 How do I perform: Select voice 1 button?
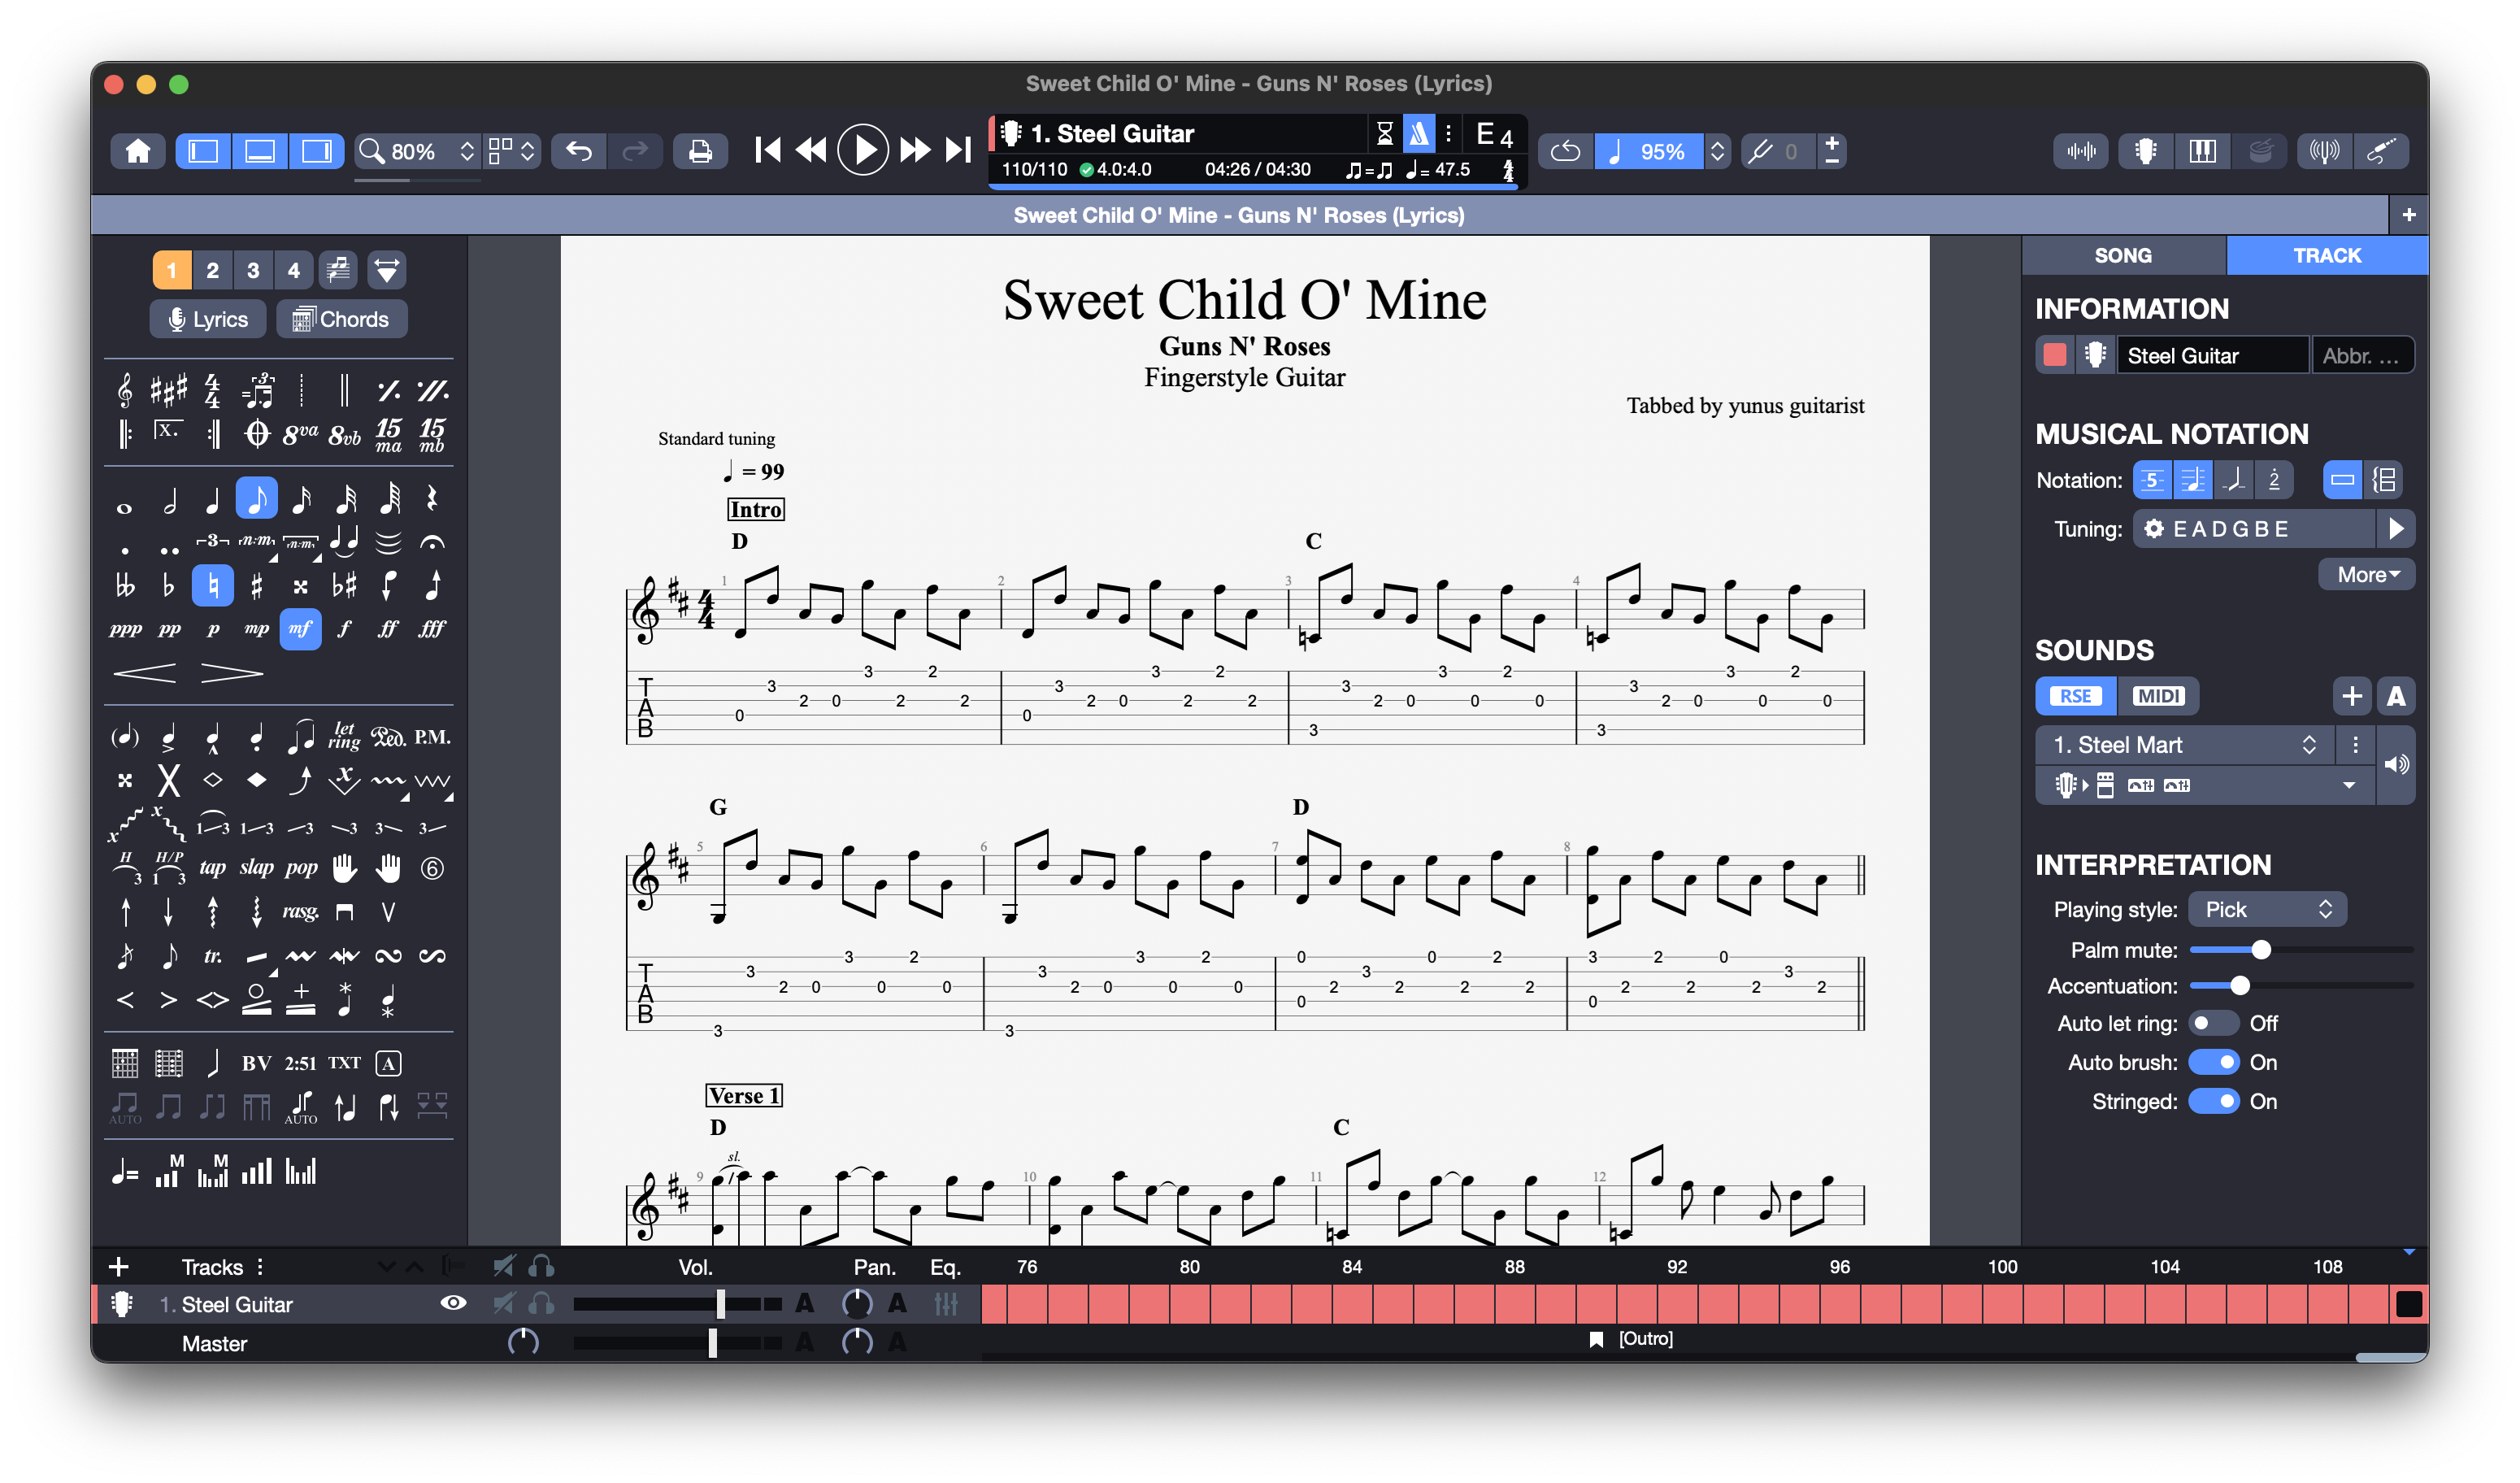pos(171,270)
